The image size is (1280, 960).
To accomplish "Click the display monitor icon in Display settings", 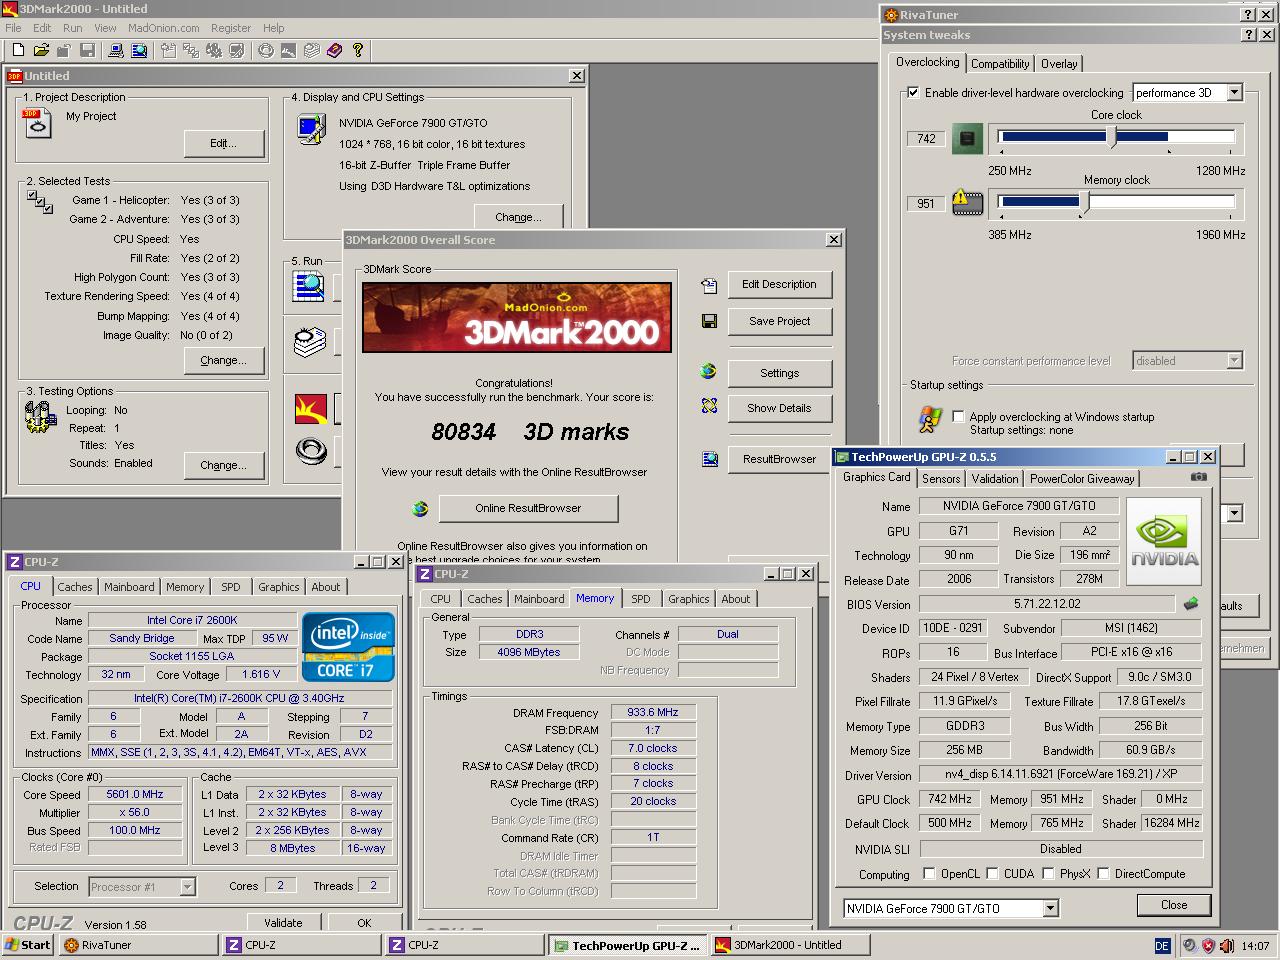I will coord(311,130).
